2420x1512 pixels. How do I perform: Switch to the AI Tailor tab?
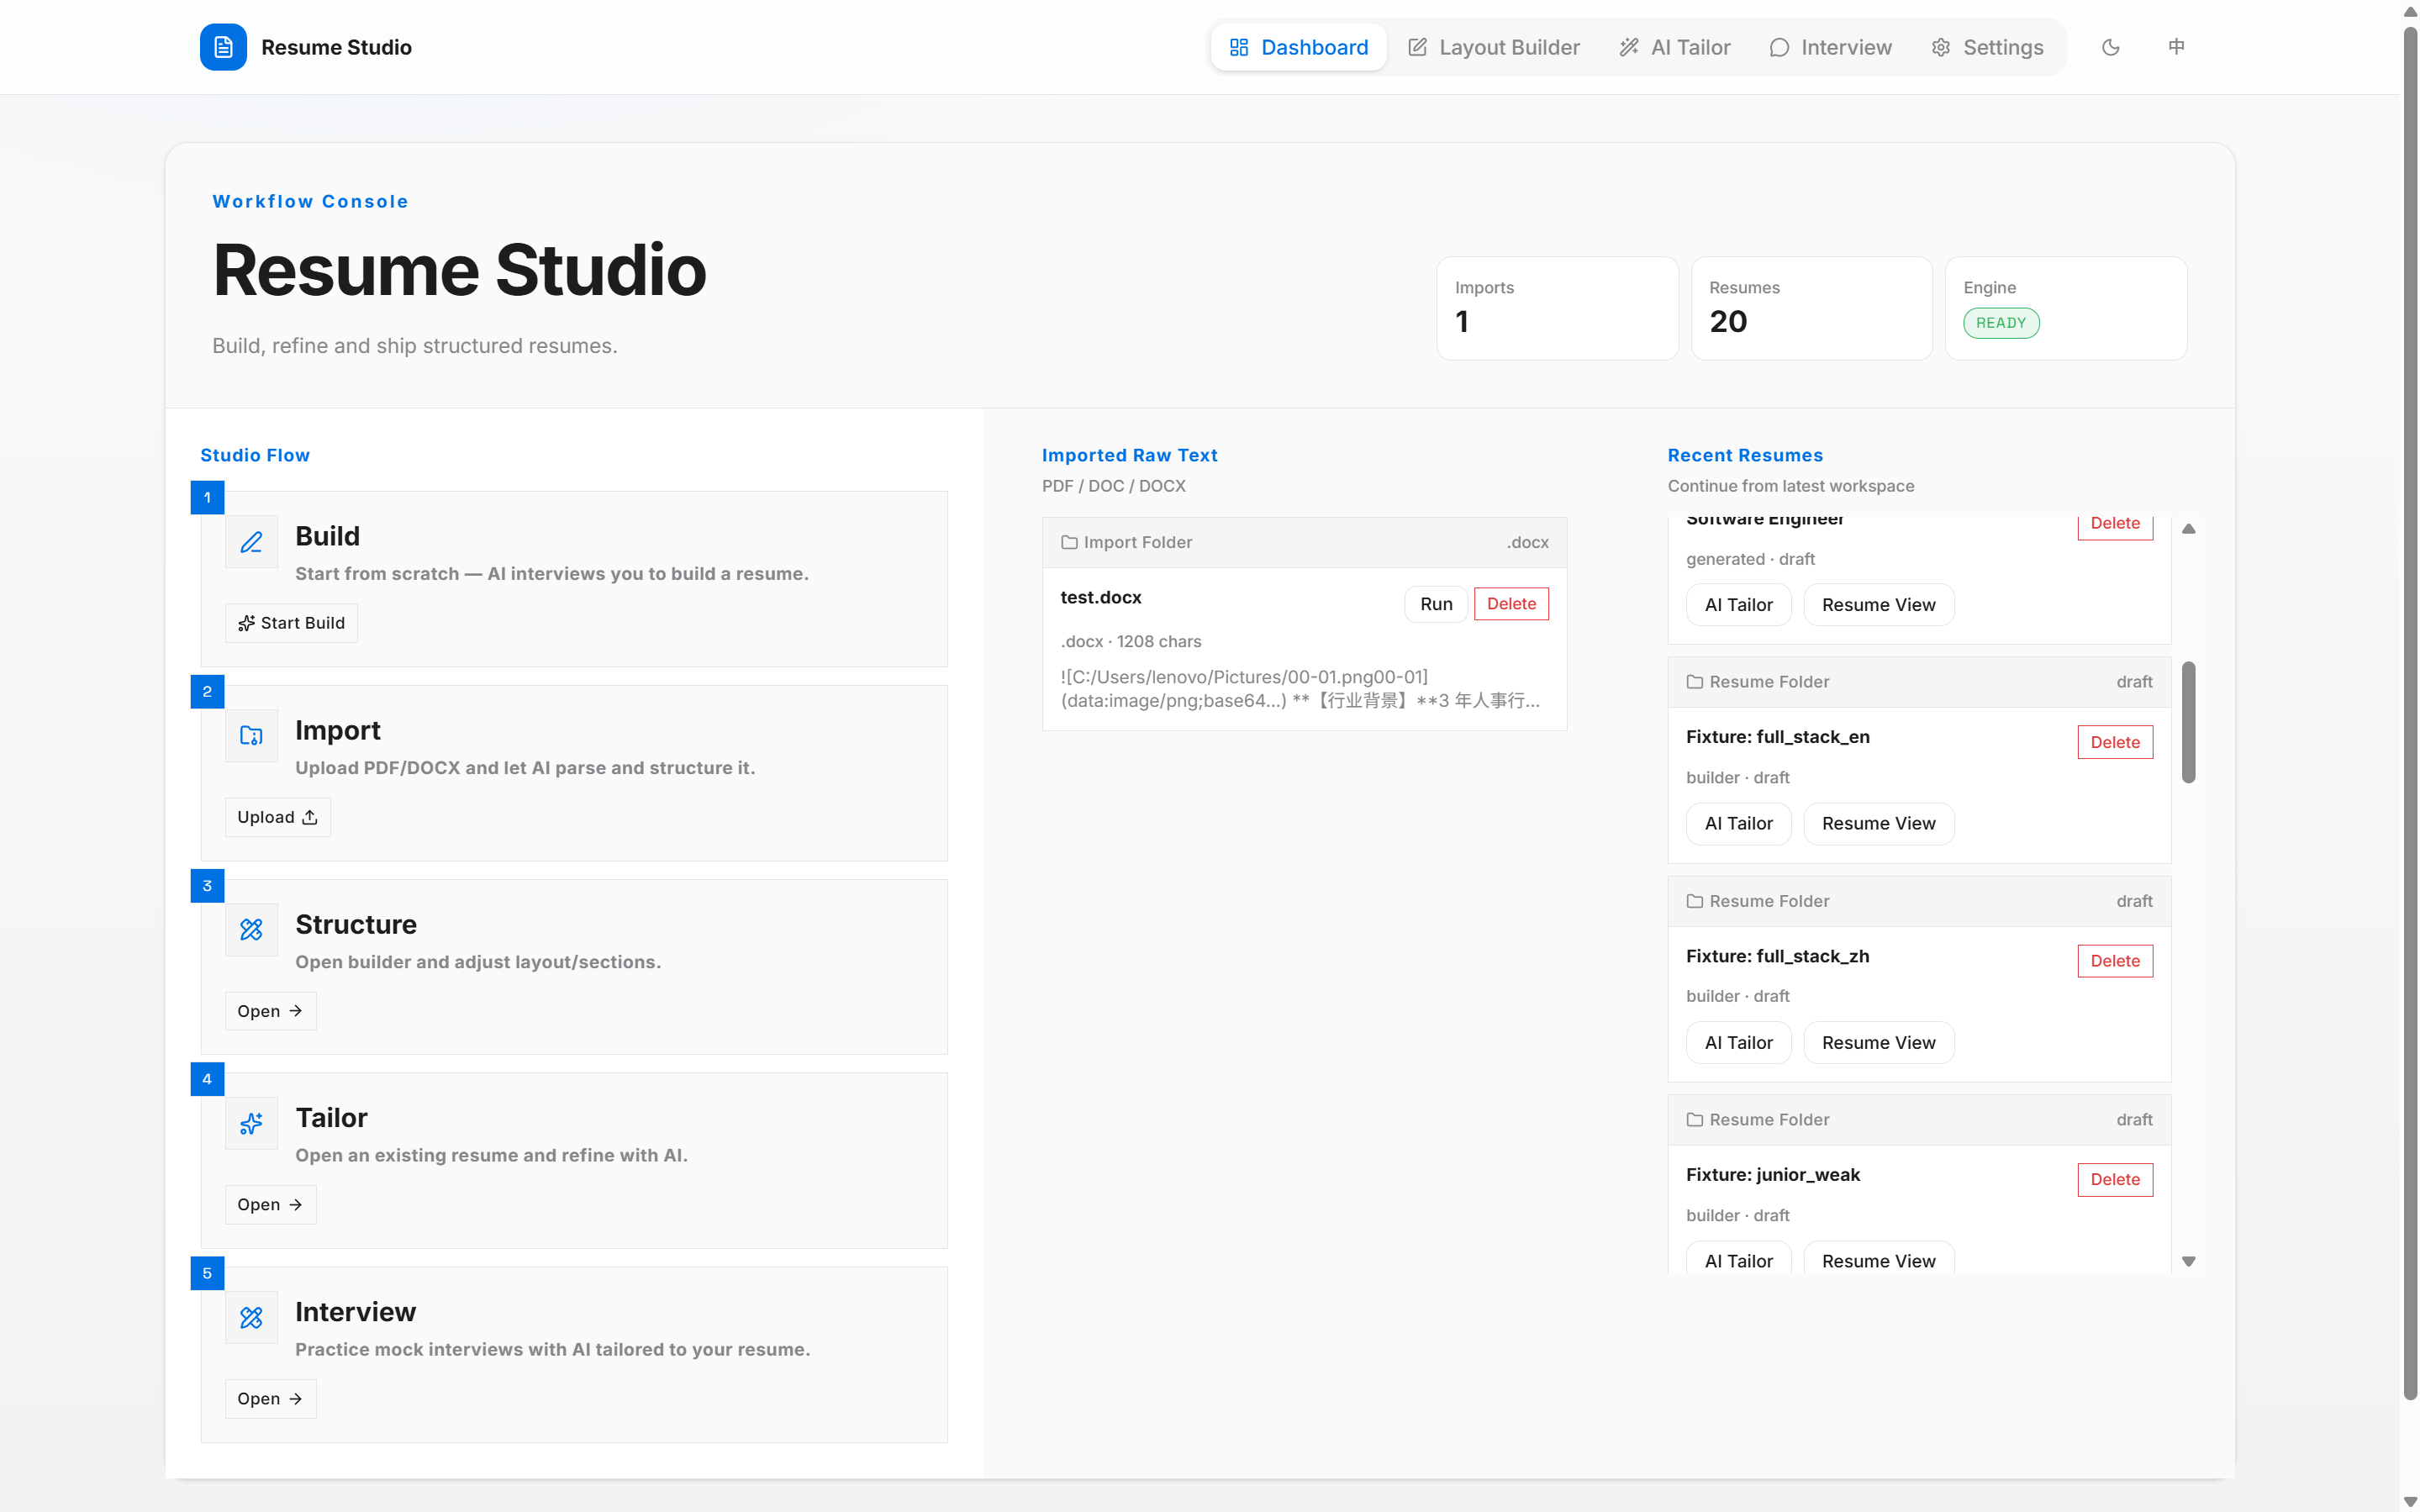pos(1675,47)
